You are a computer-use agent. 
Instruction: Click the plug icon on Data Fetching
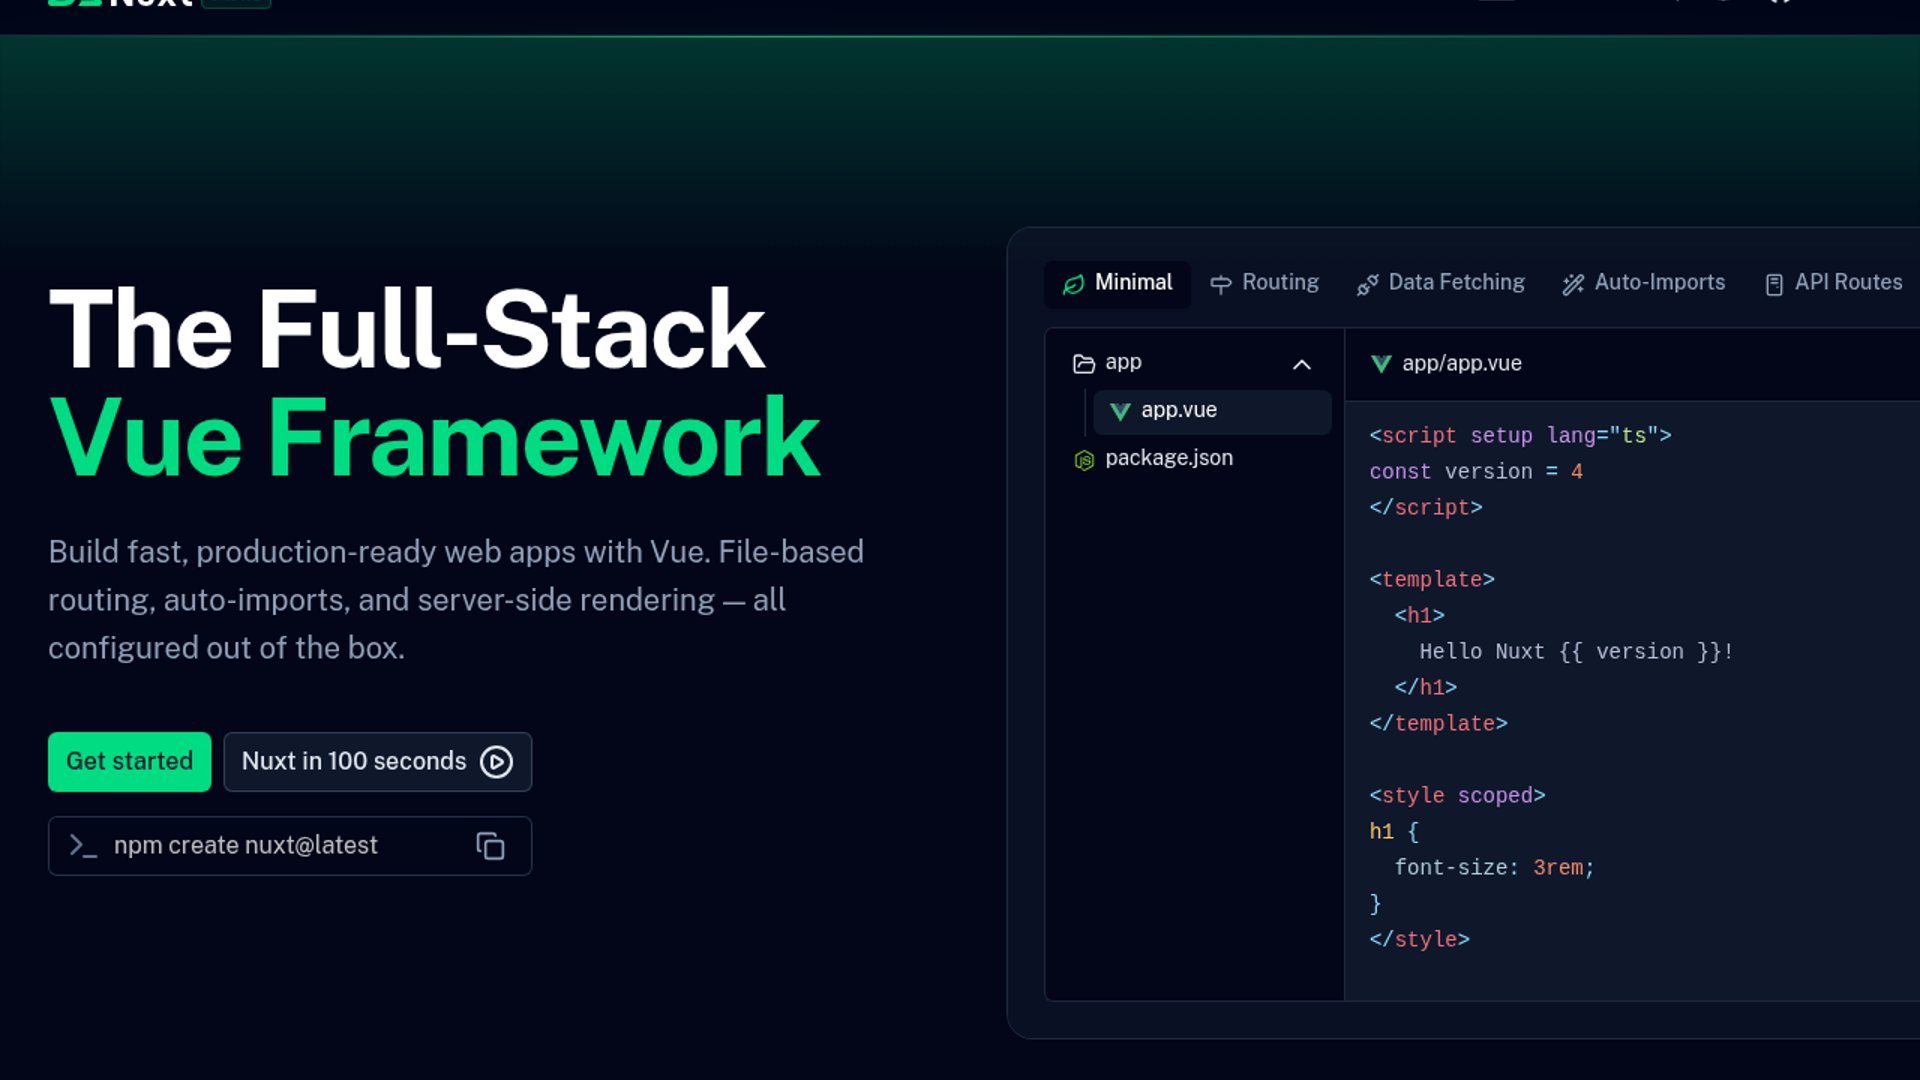pyautogui.click(x=1367, y=285)
